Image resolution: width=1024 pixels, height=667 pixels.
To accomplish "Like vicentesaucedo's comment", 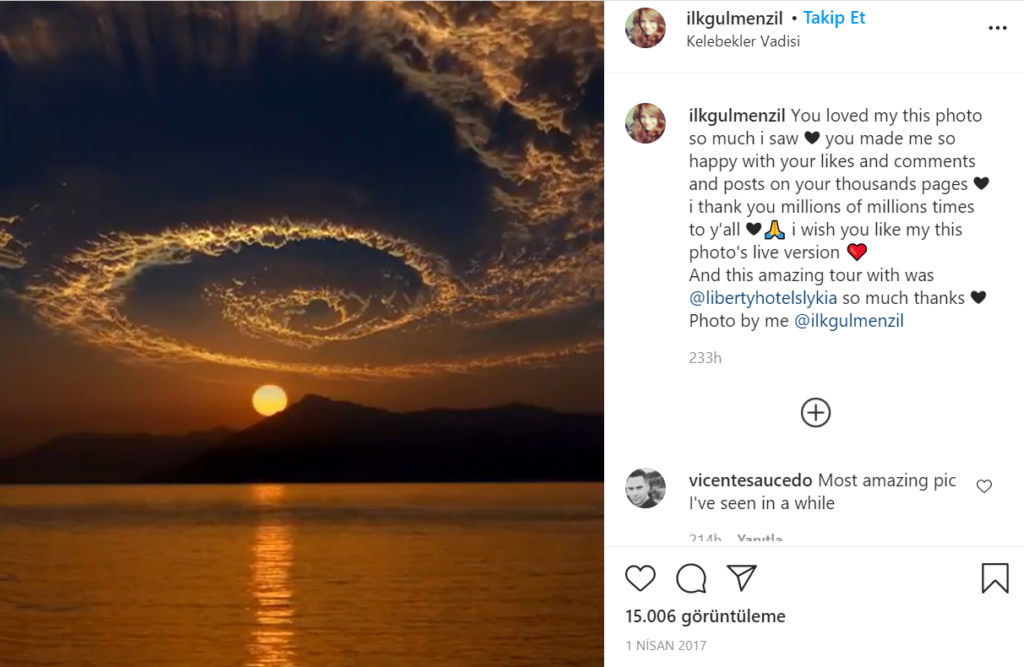I will 984,486.
